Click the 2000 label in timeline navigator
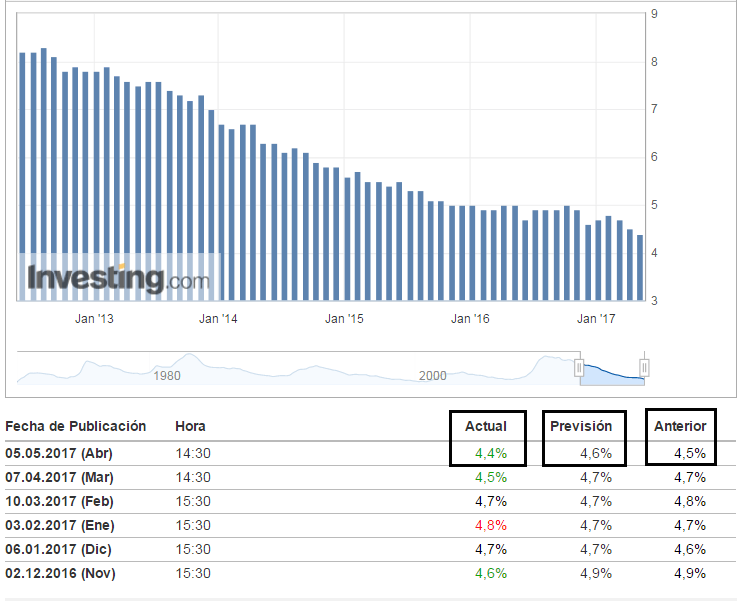 point(432,375)
